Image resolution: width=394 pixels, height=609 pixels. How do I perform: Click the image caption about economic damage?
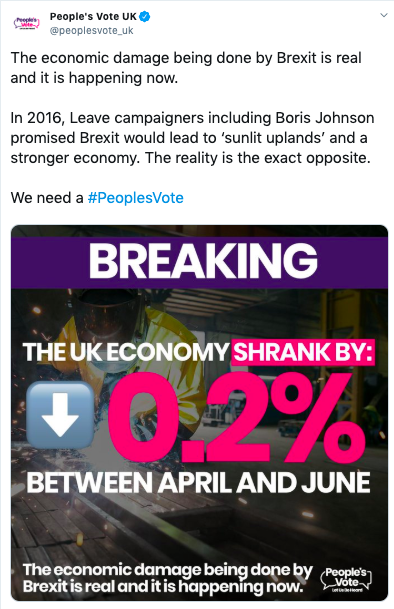(167, 578)
